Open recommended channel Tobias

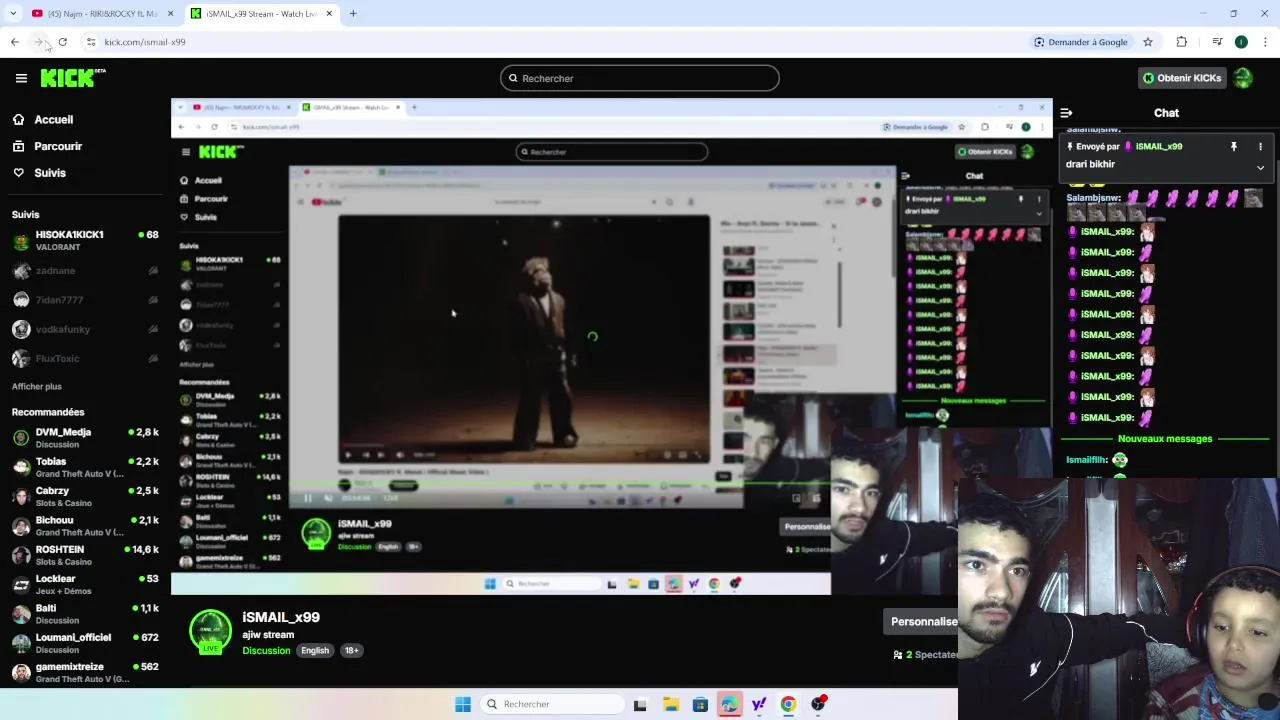(85, 467)
